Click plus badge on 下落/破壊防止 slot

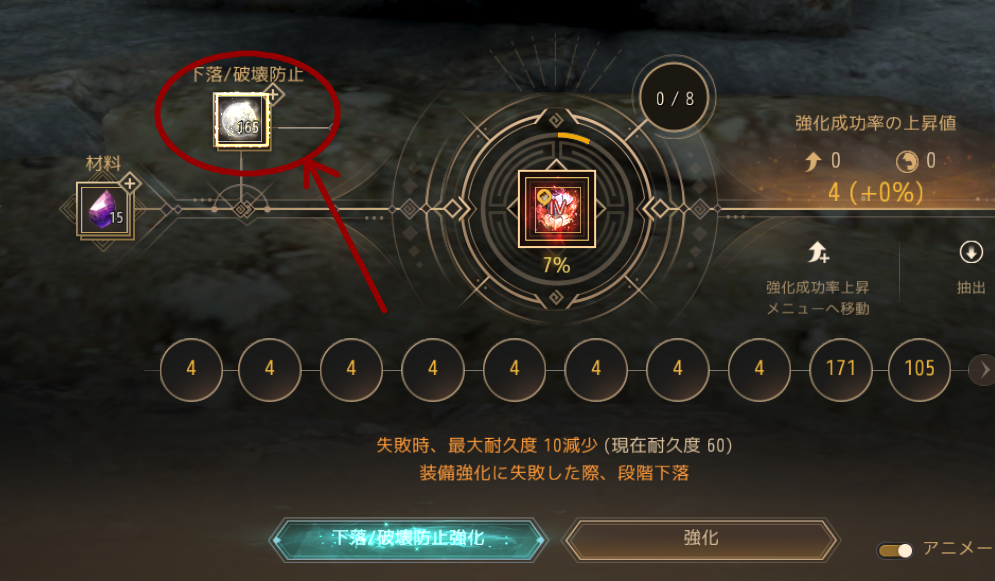pos(273,95)
